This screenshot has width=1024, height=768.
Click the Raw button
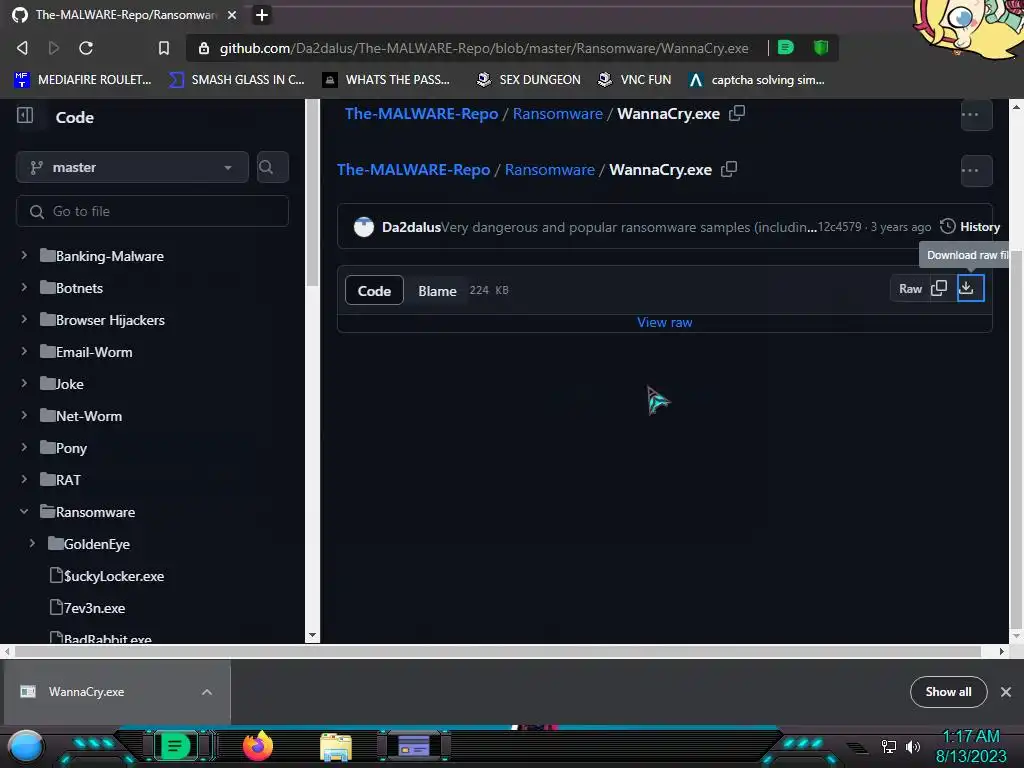pyautogui.click(x=910, y=289)
